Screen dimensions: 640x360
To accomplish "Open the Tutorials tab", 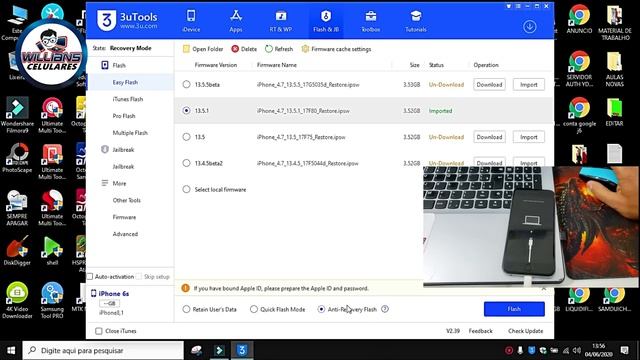I will pyautogui.click(x=416, y=21).
